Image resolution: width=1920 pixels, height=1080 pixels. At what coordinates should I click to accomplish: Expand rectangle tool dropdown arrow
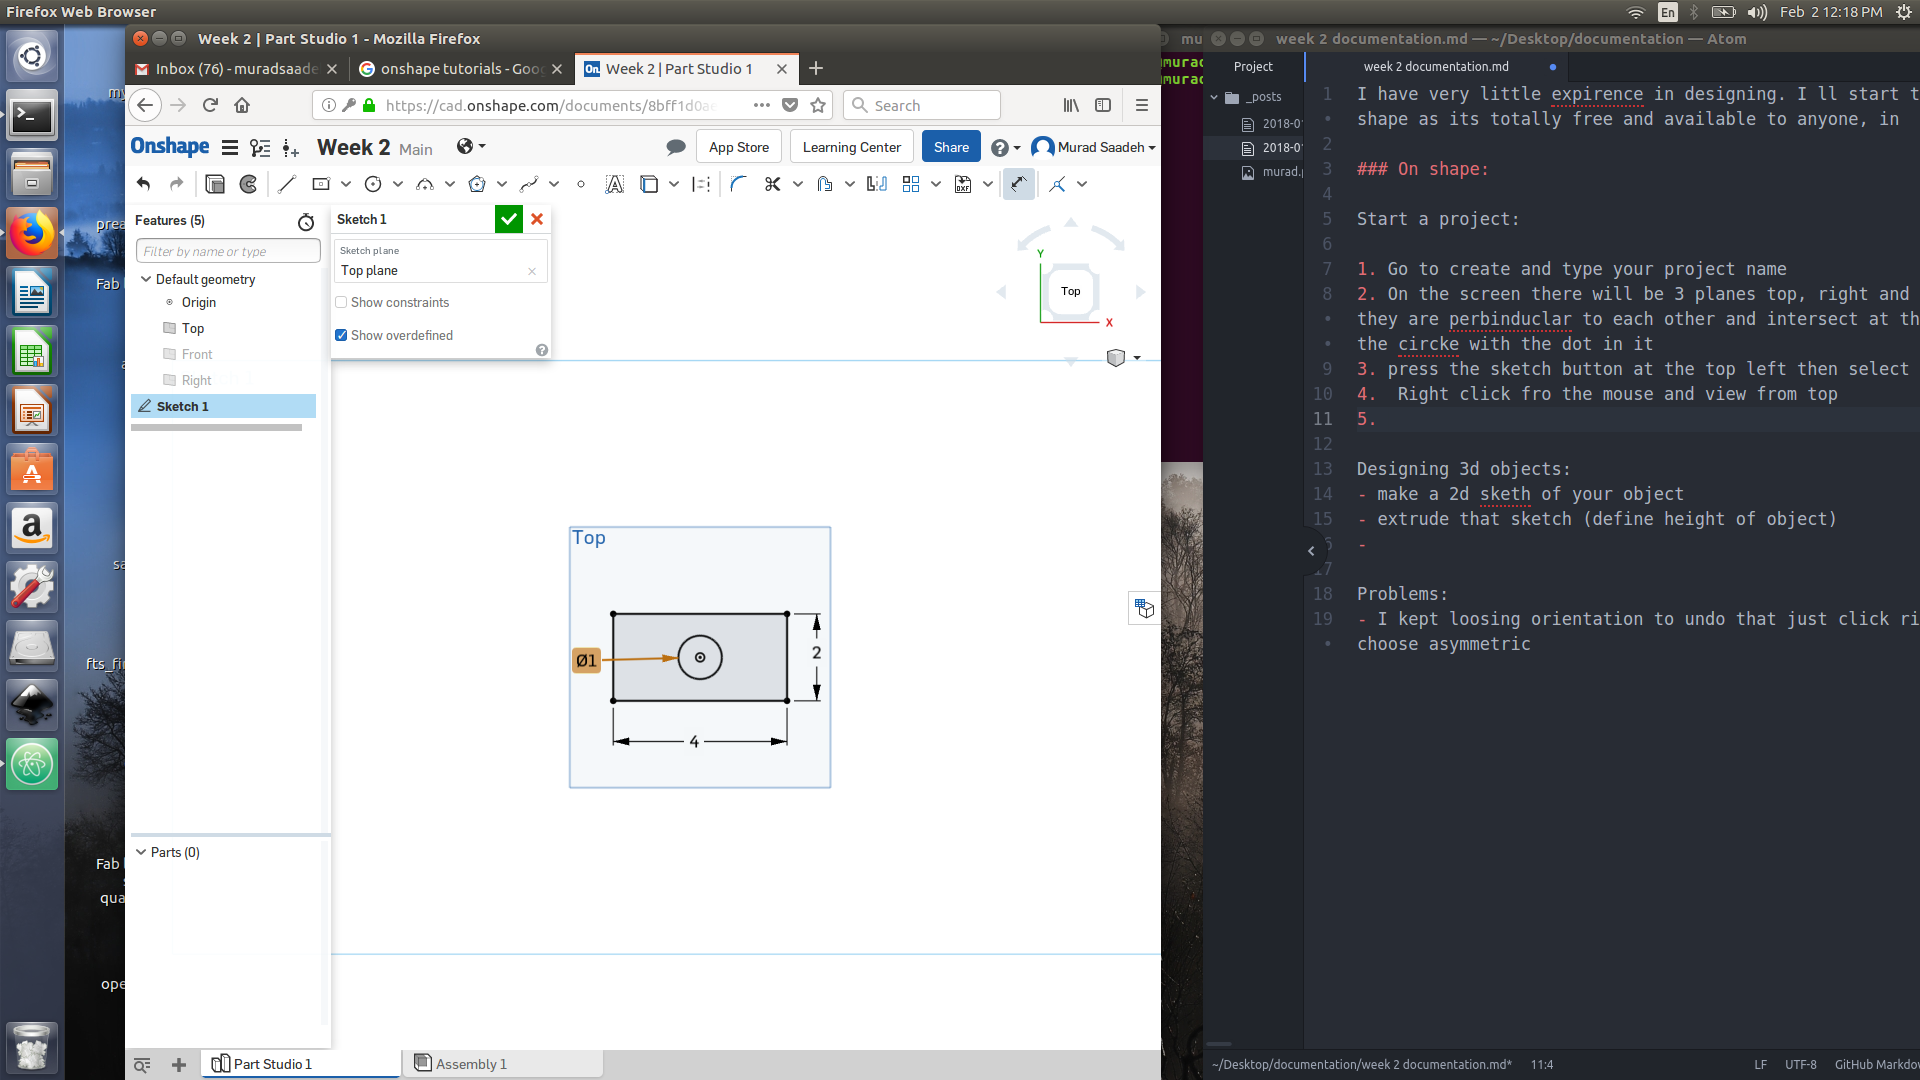346,184
